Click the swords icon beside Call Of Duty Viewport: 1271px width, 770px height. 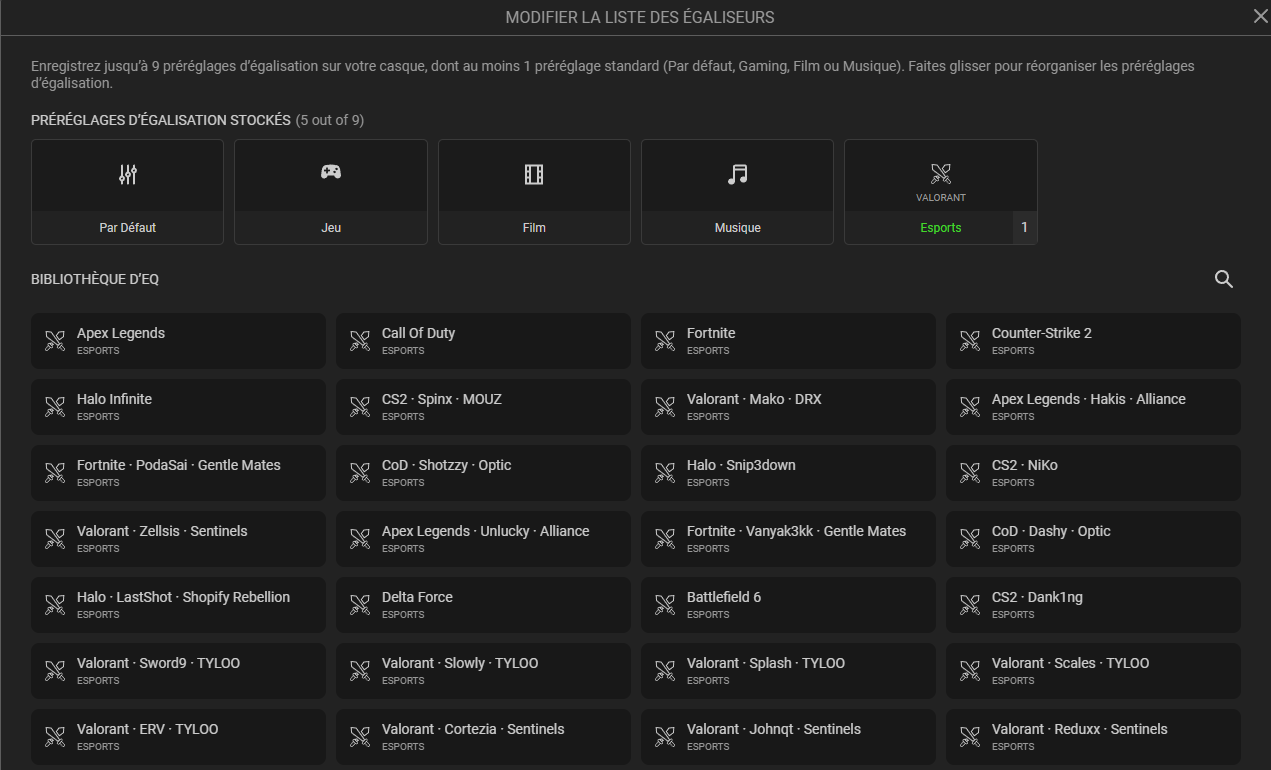360,341
